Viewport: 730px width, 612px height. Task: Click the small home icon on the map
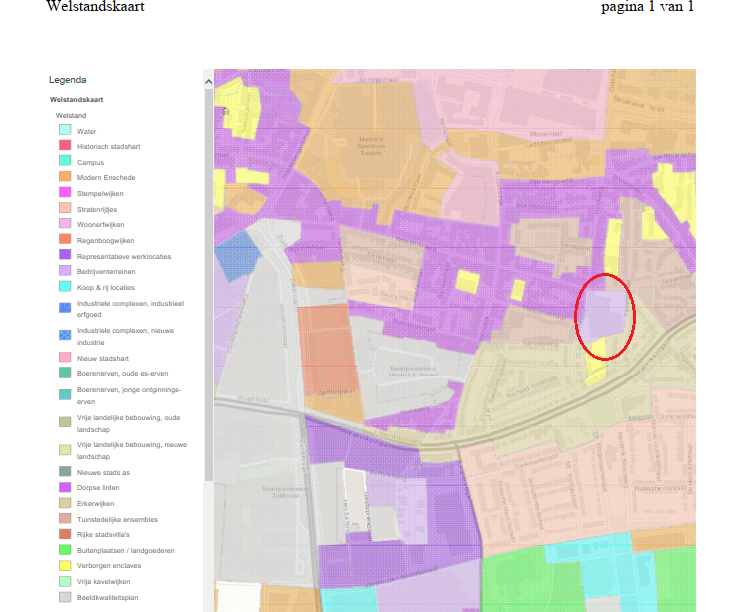coord(227,111)
